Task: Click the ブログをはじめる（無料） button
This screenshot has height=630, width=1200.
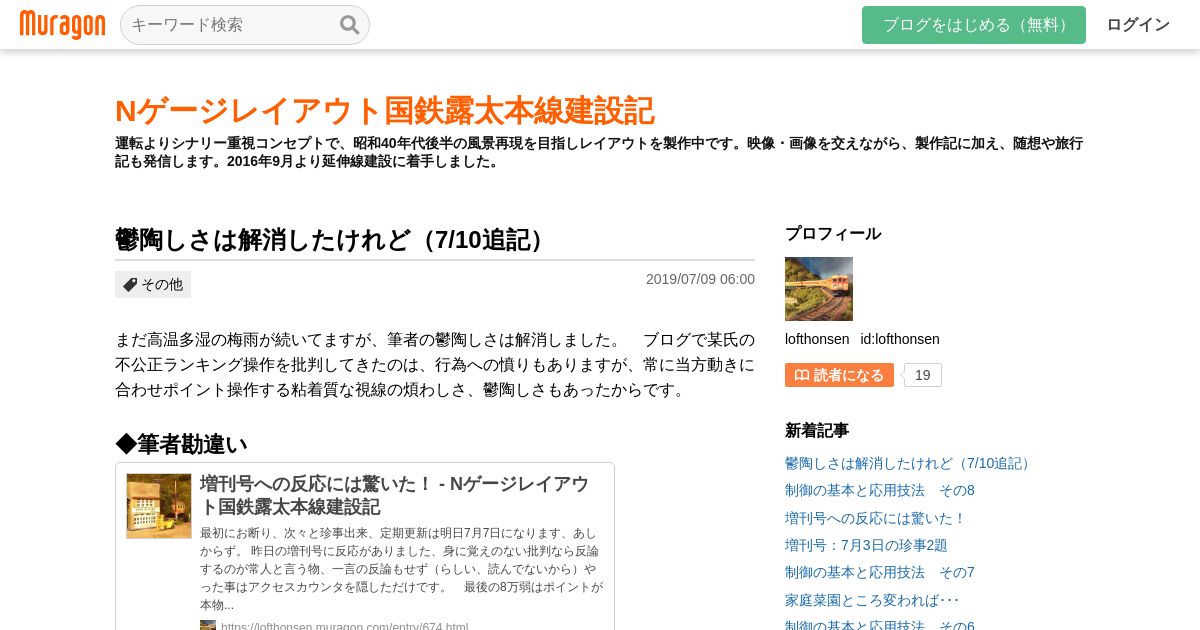Action: 974,25
